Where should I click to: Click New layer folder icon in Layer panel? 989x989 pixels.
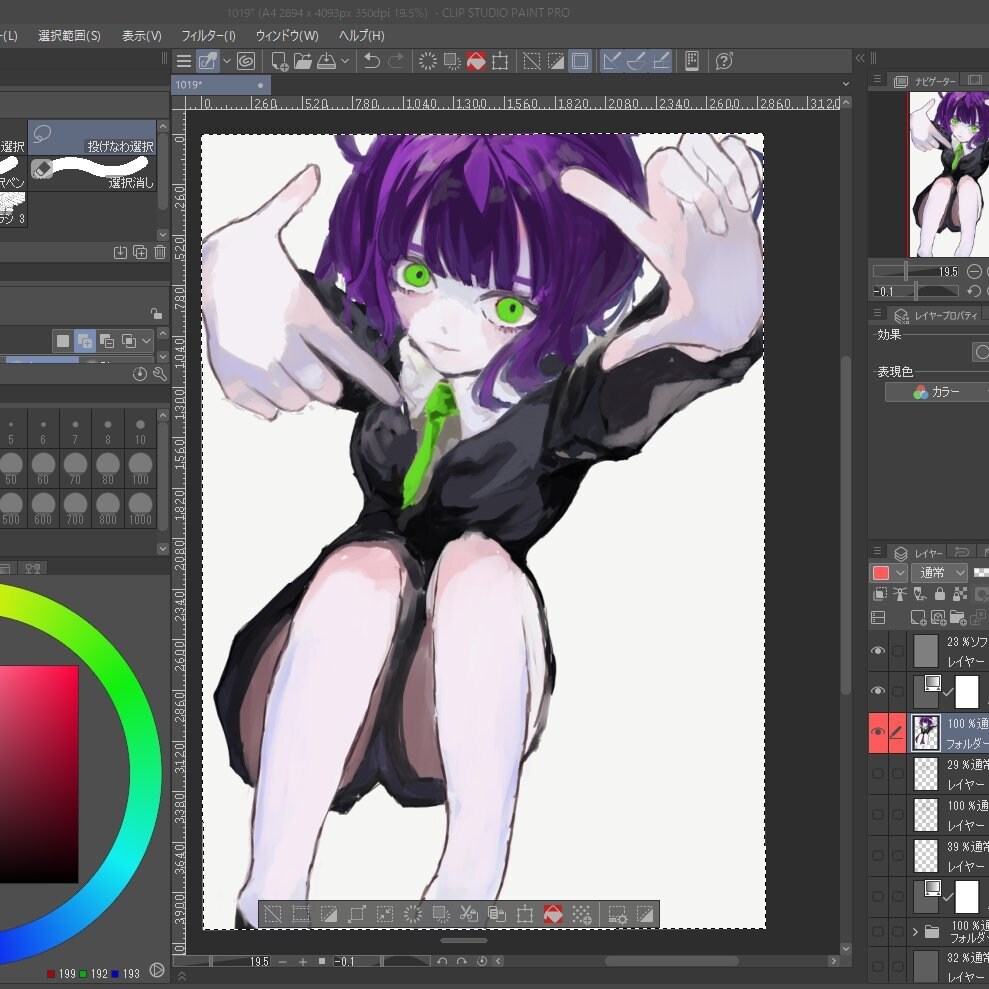[x=957, y=617]
